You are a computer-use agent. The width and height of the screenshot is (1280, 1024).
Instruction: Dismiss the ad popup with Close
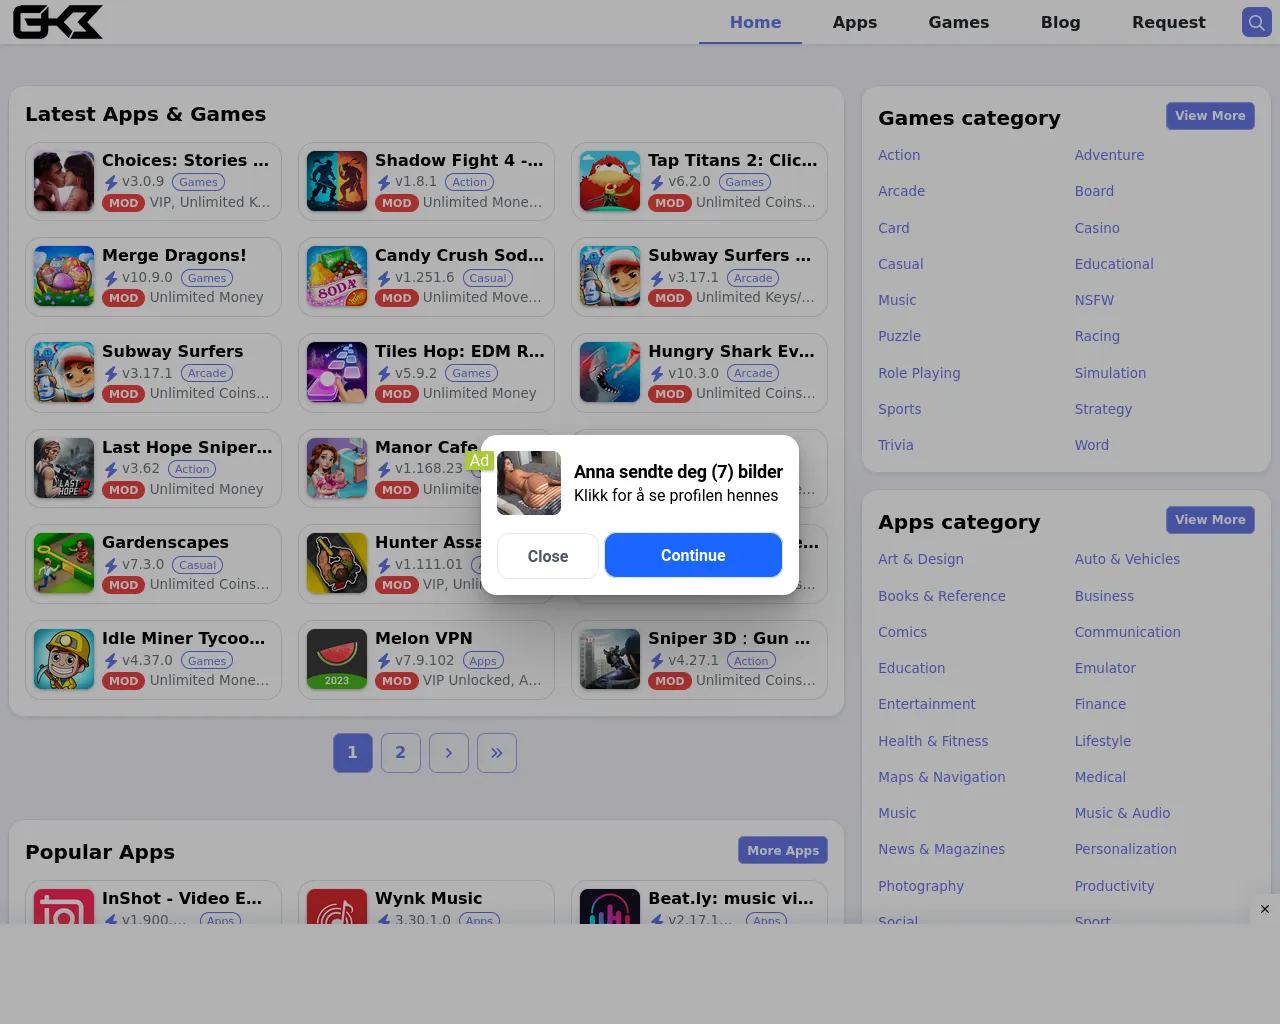548,556
